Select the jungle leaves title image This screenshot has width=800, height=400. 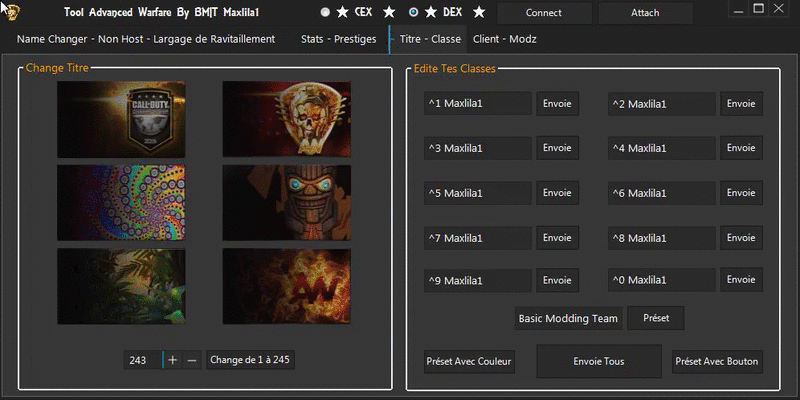tap(121, 286)
